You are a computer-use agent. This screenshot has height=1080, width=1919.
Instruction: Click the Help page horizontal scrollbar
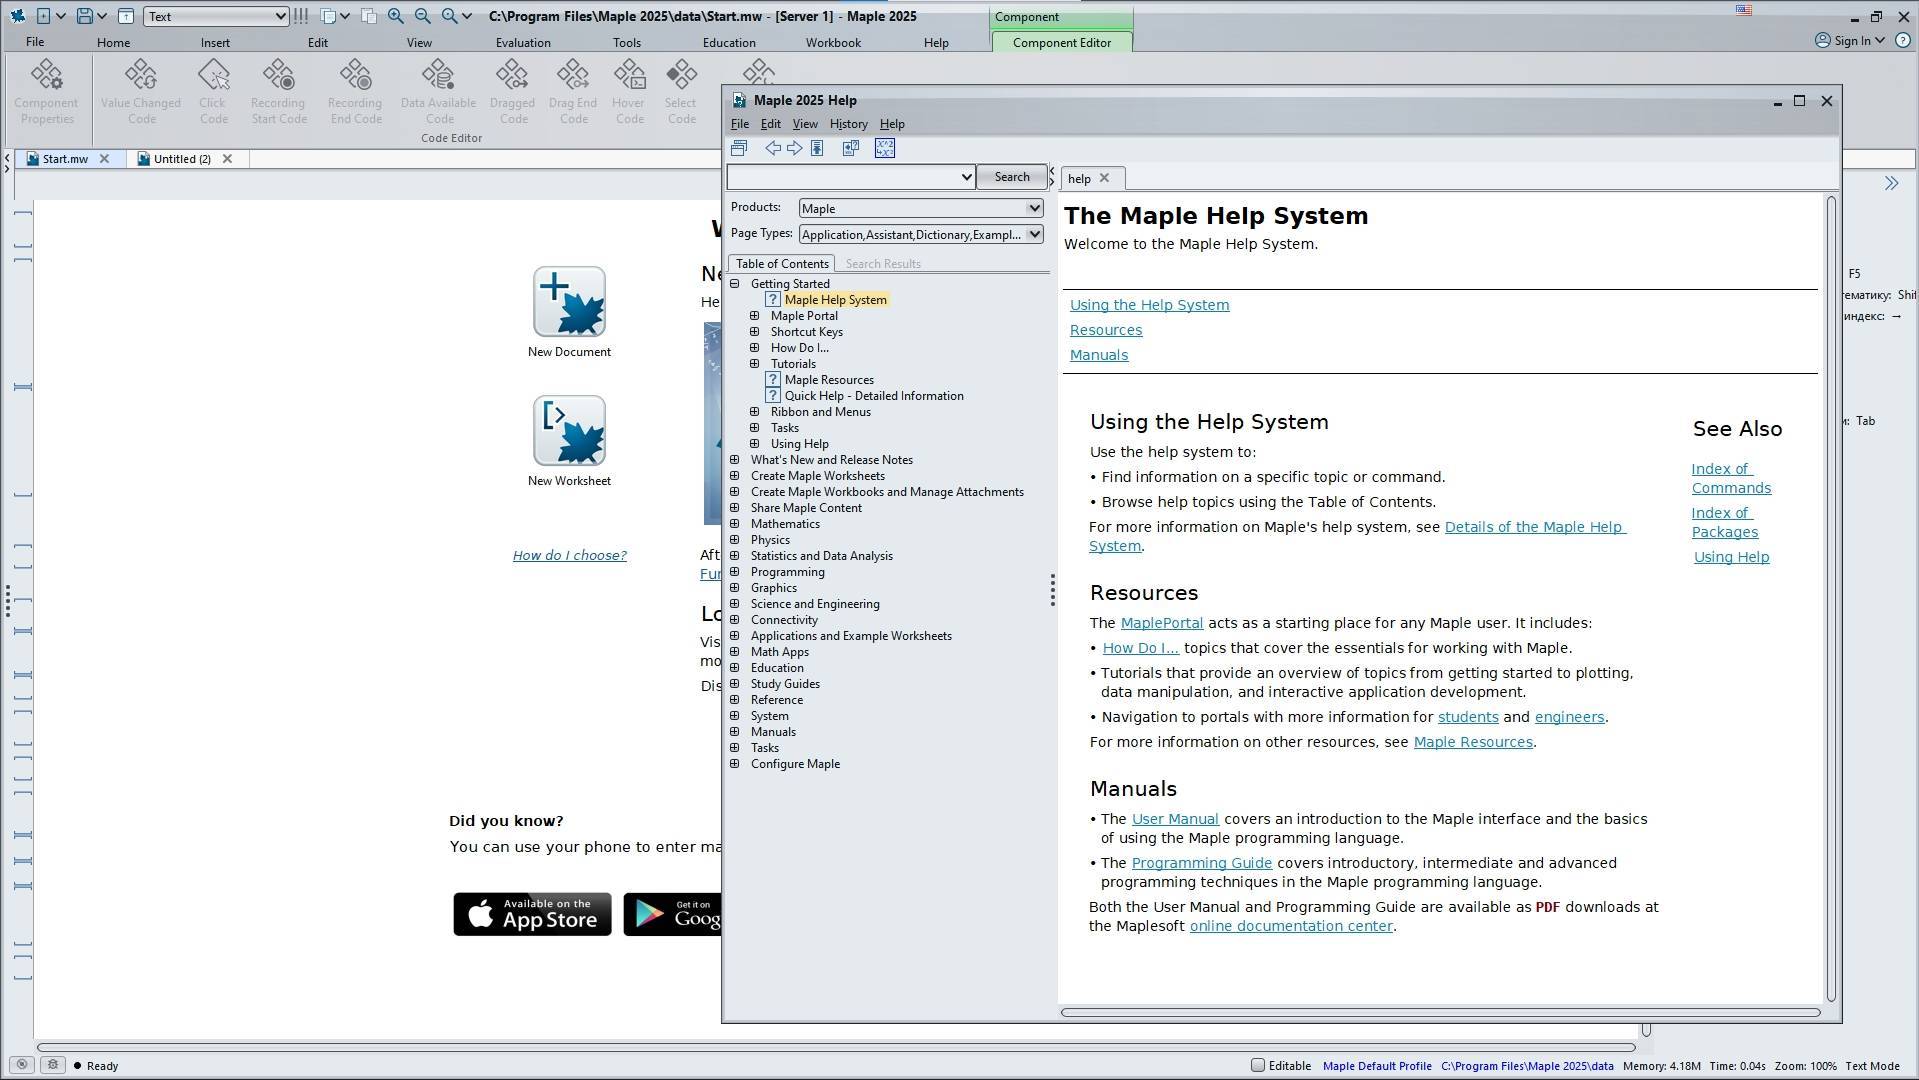pyautogui.click(x=1440, y=1012)
